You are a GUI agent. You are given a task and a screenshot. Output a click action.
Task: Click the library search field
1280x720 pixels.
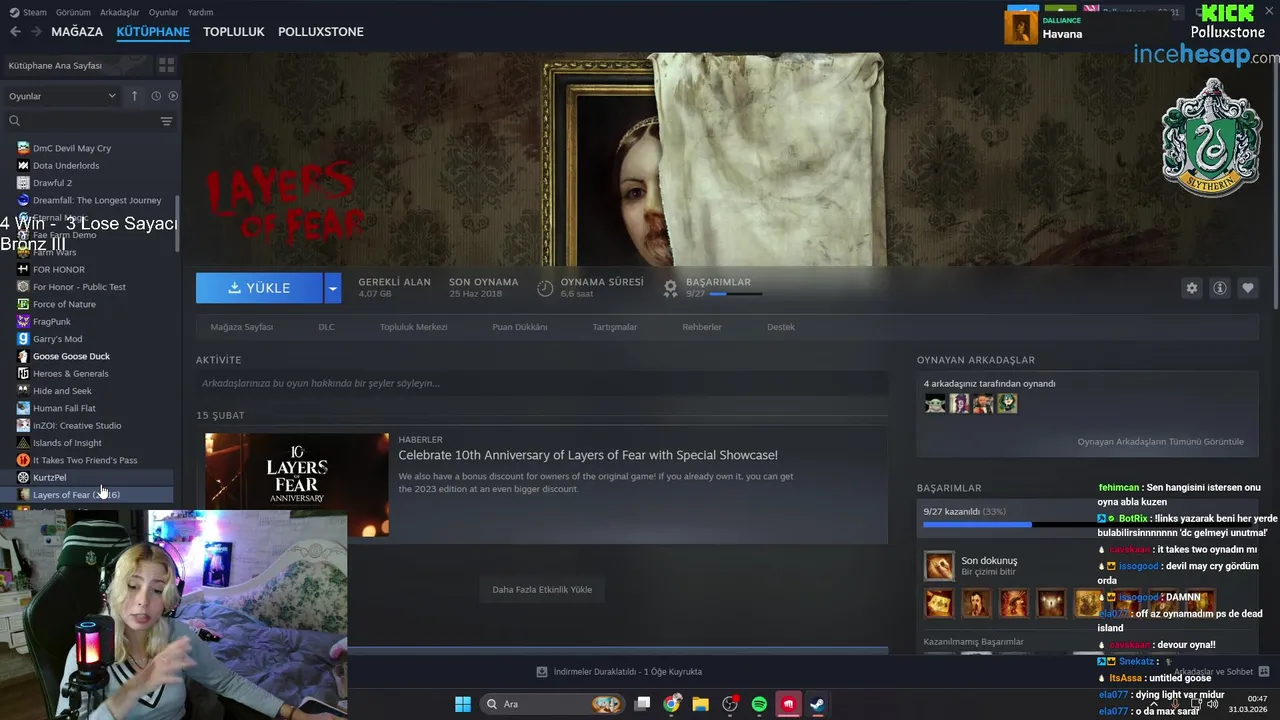(82, 121)
